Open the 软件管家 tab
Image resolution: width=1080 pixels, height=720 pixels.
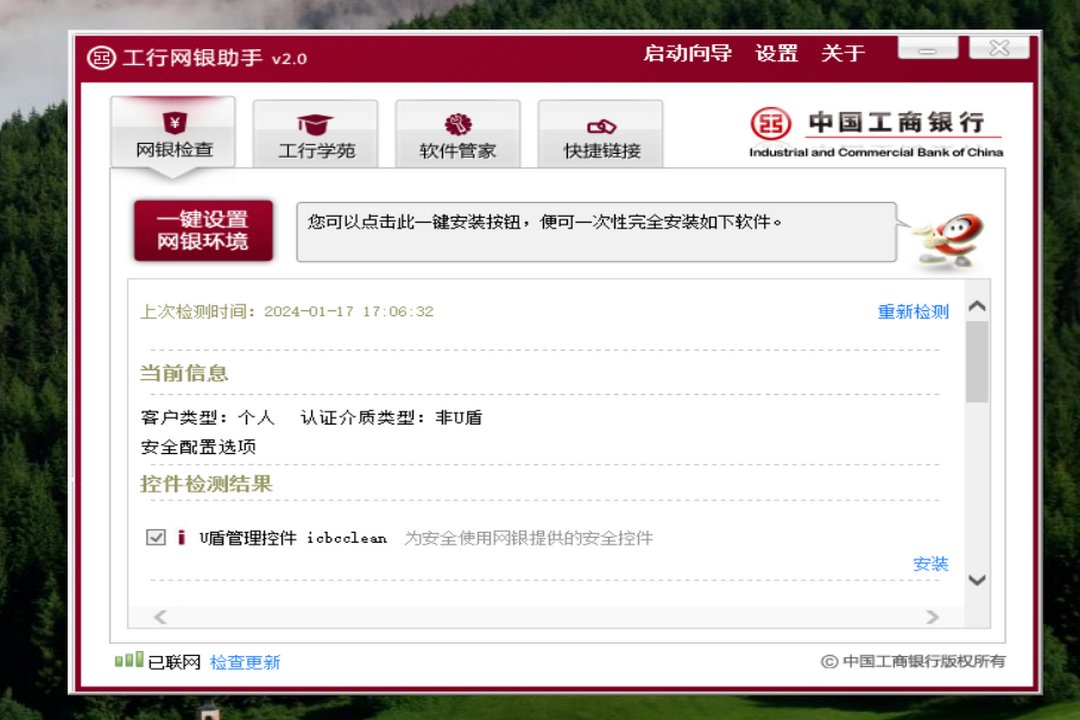coord(457,134)
